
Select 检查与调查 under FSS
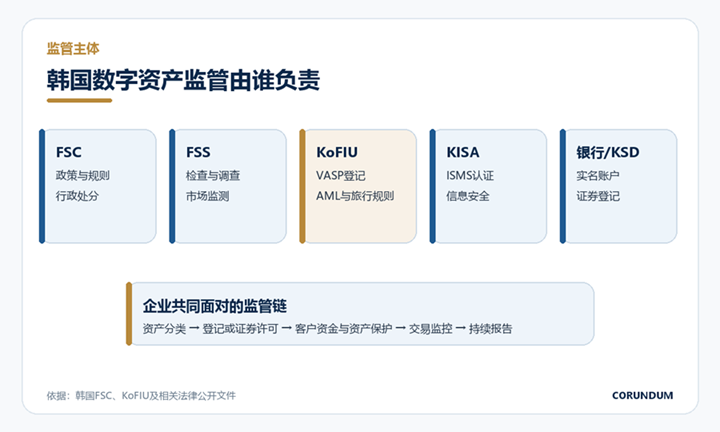point(213,175)
